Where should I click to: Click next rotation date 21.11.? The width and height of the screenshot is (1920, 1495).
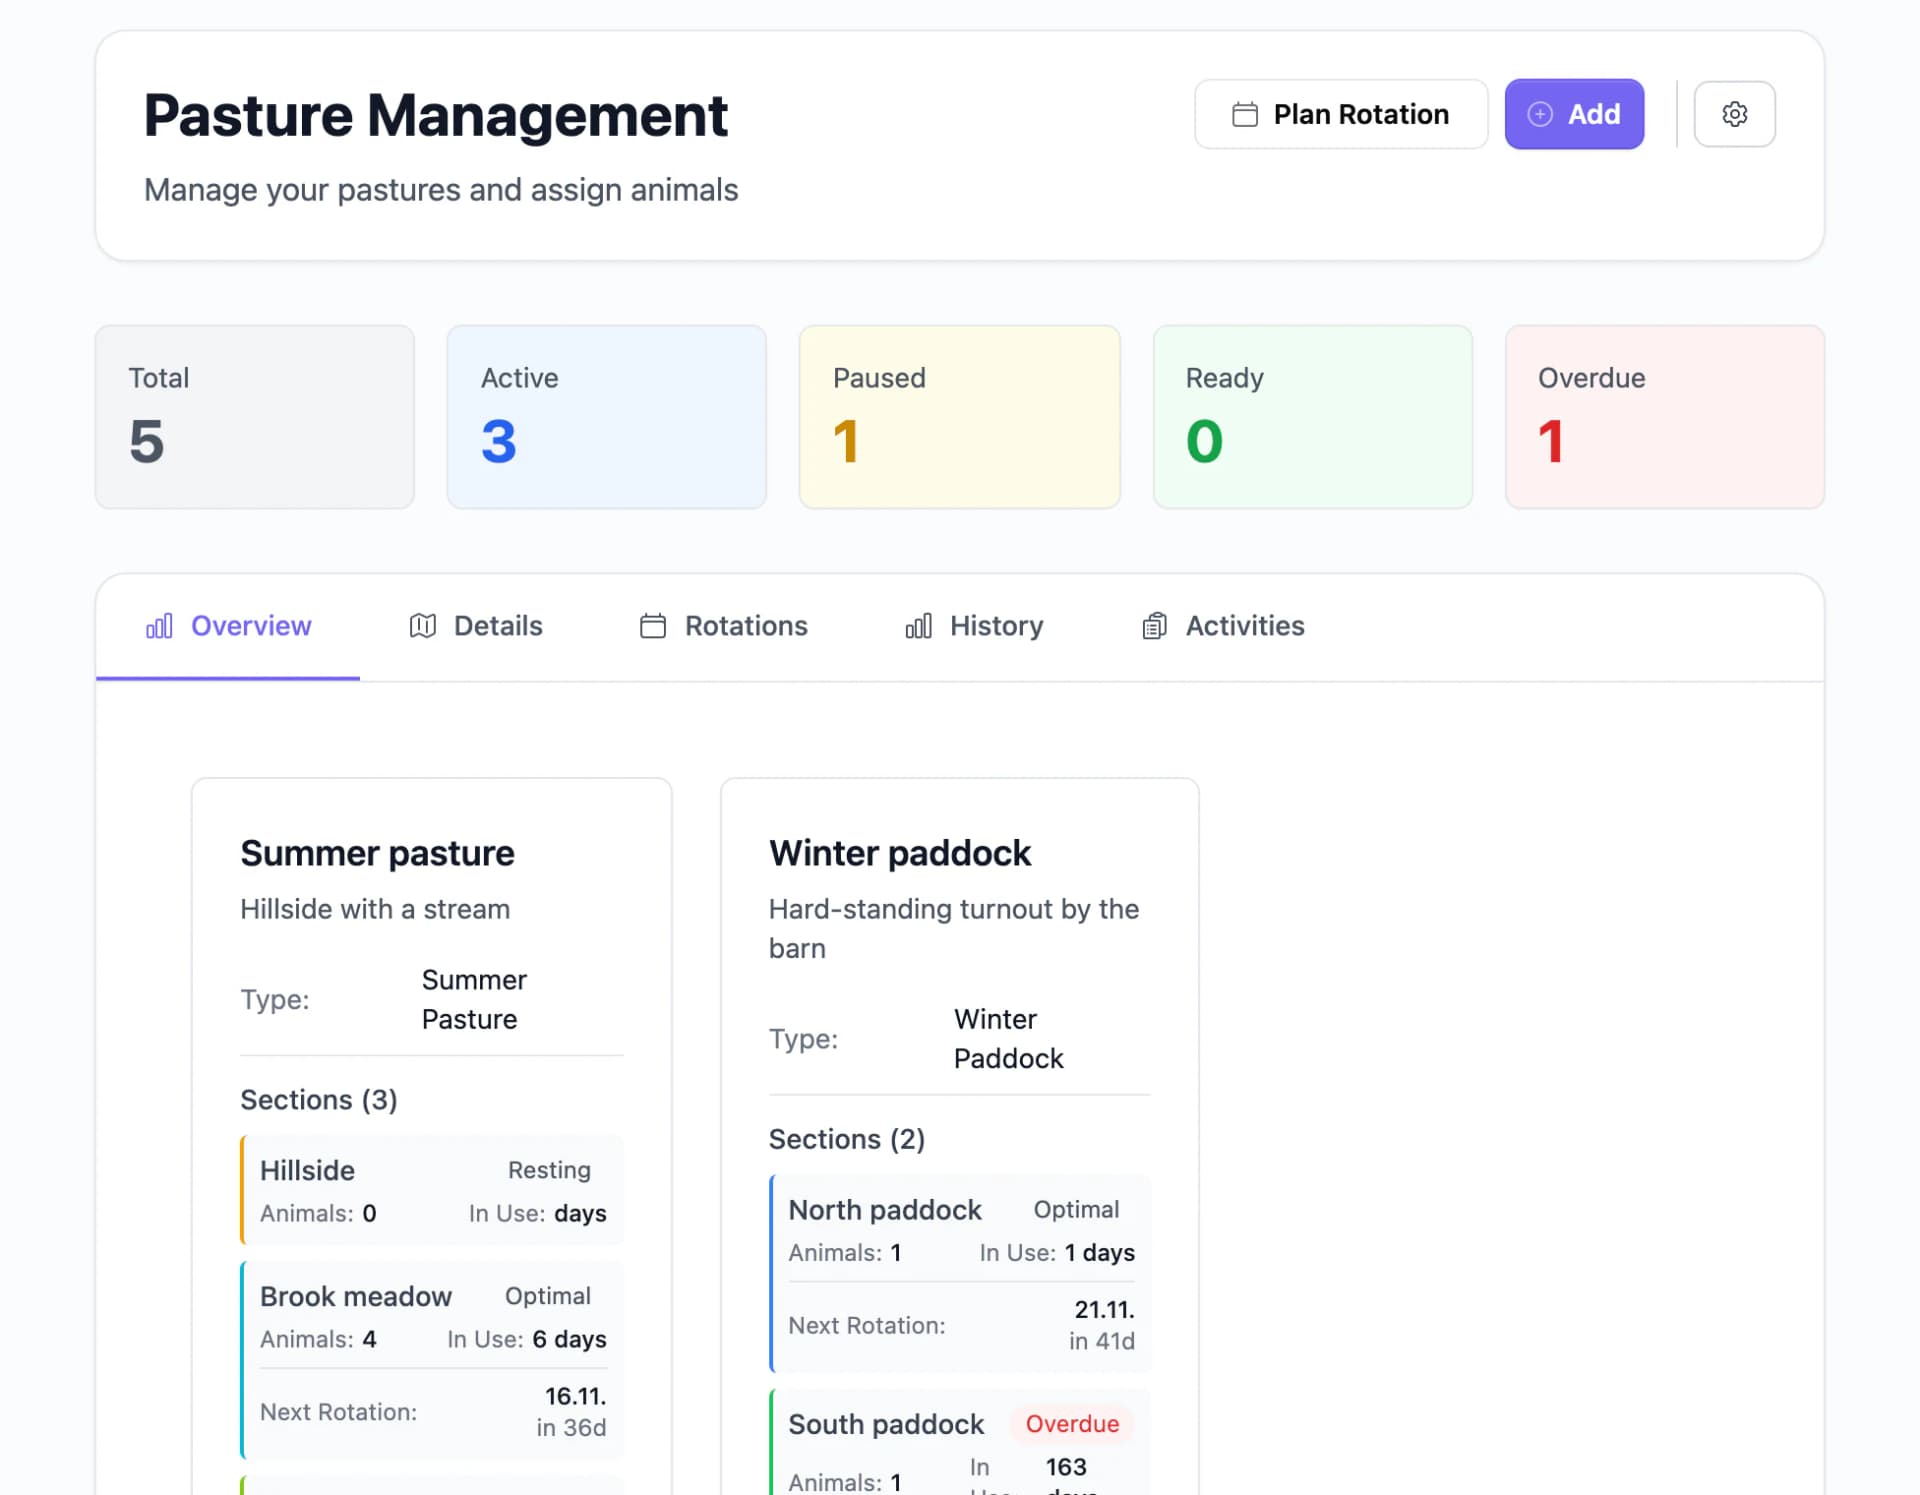click(x=1104, y=1310)
